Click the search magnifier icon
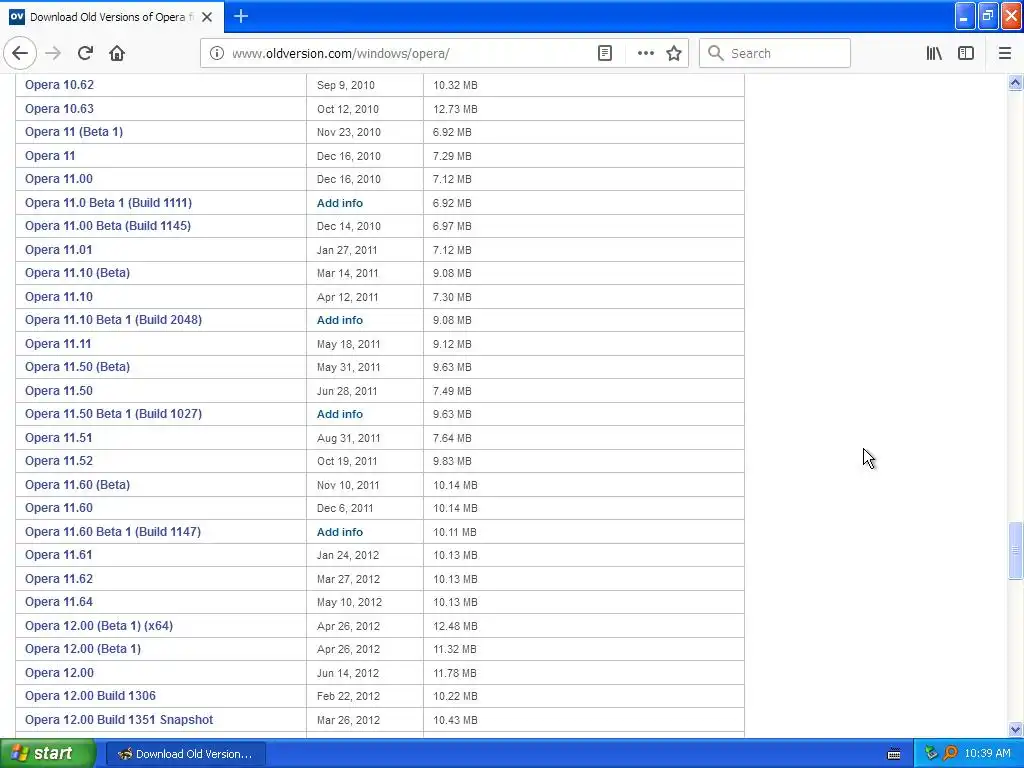The height and width of the screenshot is (768, 1024). coord(716,54)
